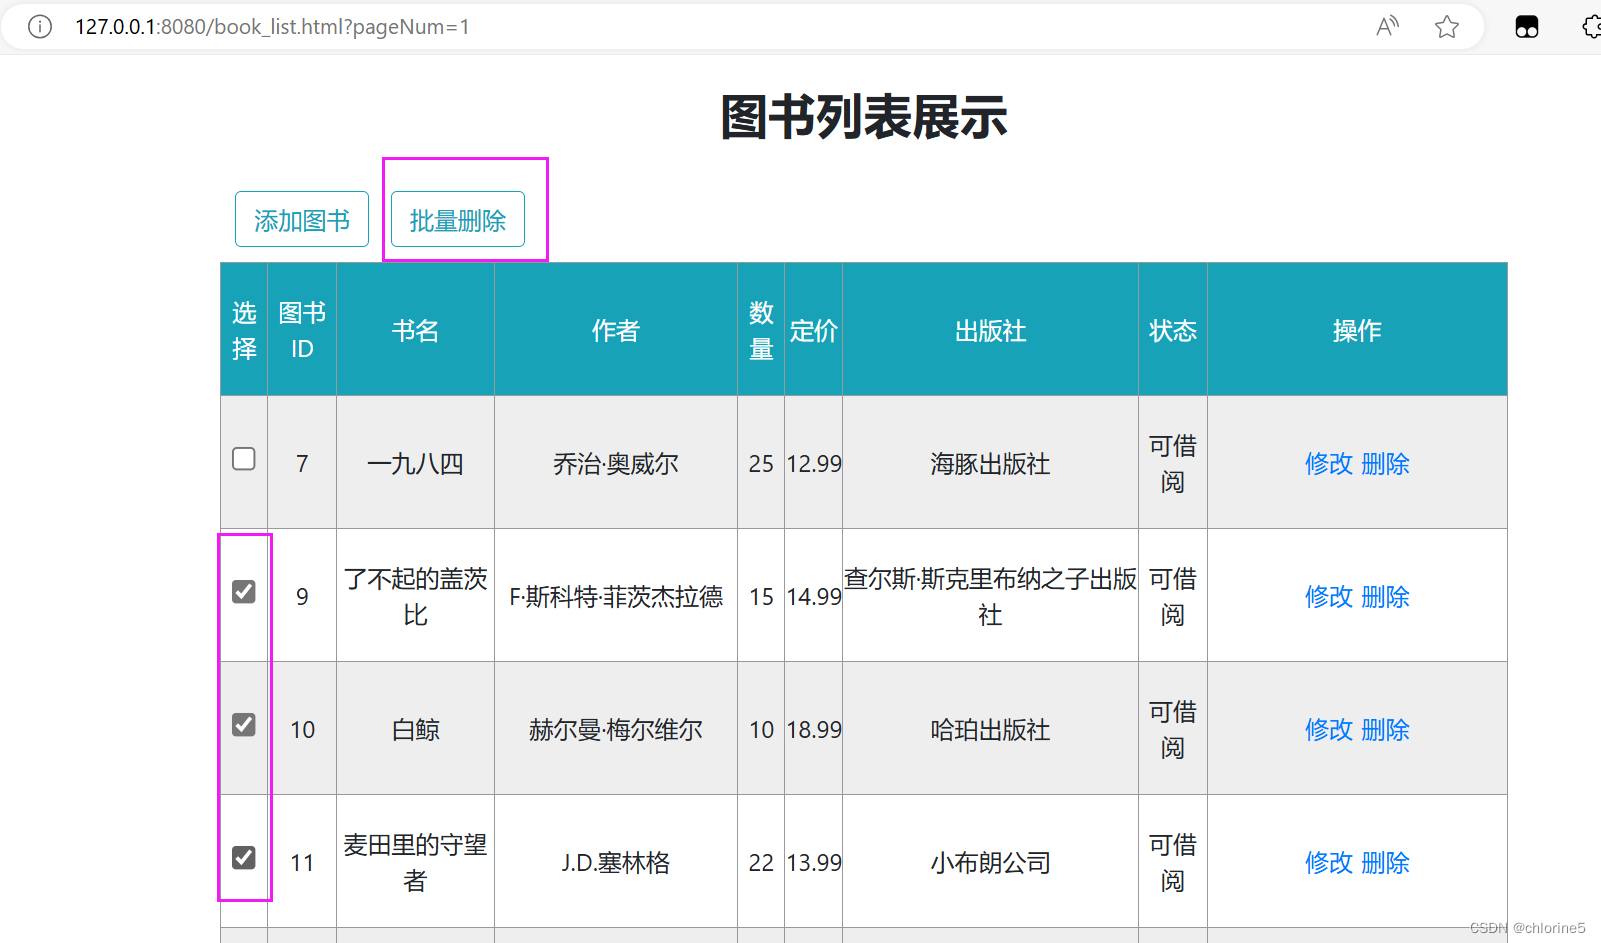Uncheck the box for book ID 11

pyautogui.click(x=244, y=858)
